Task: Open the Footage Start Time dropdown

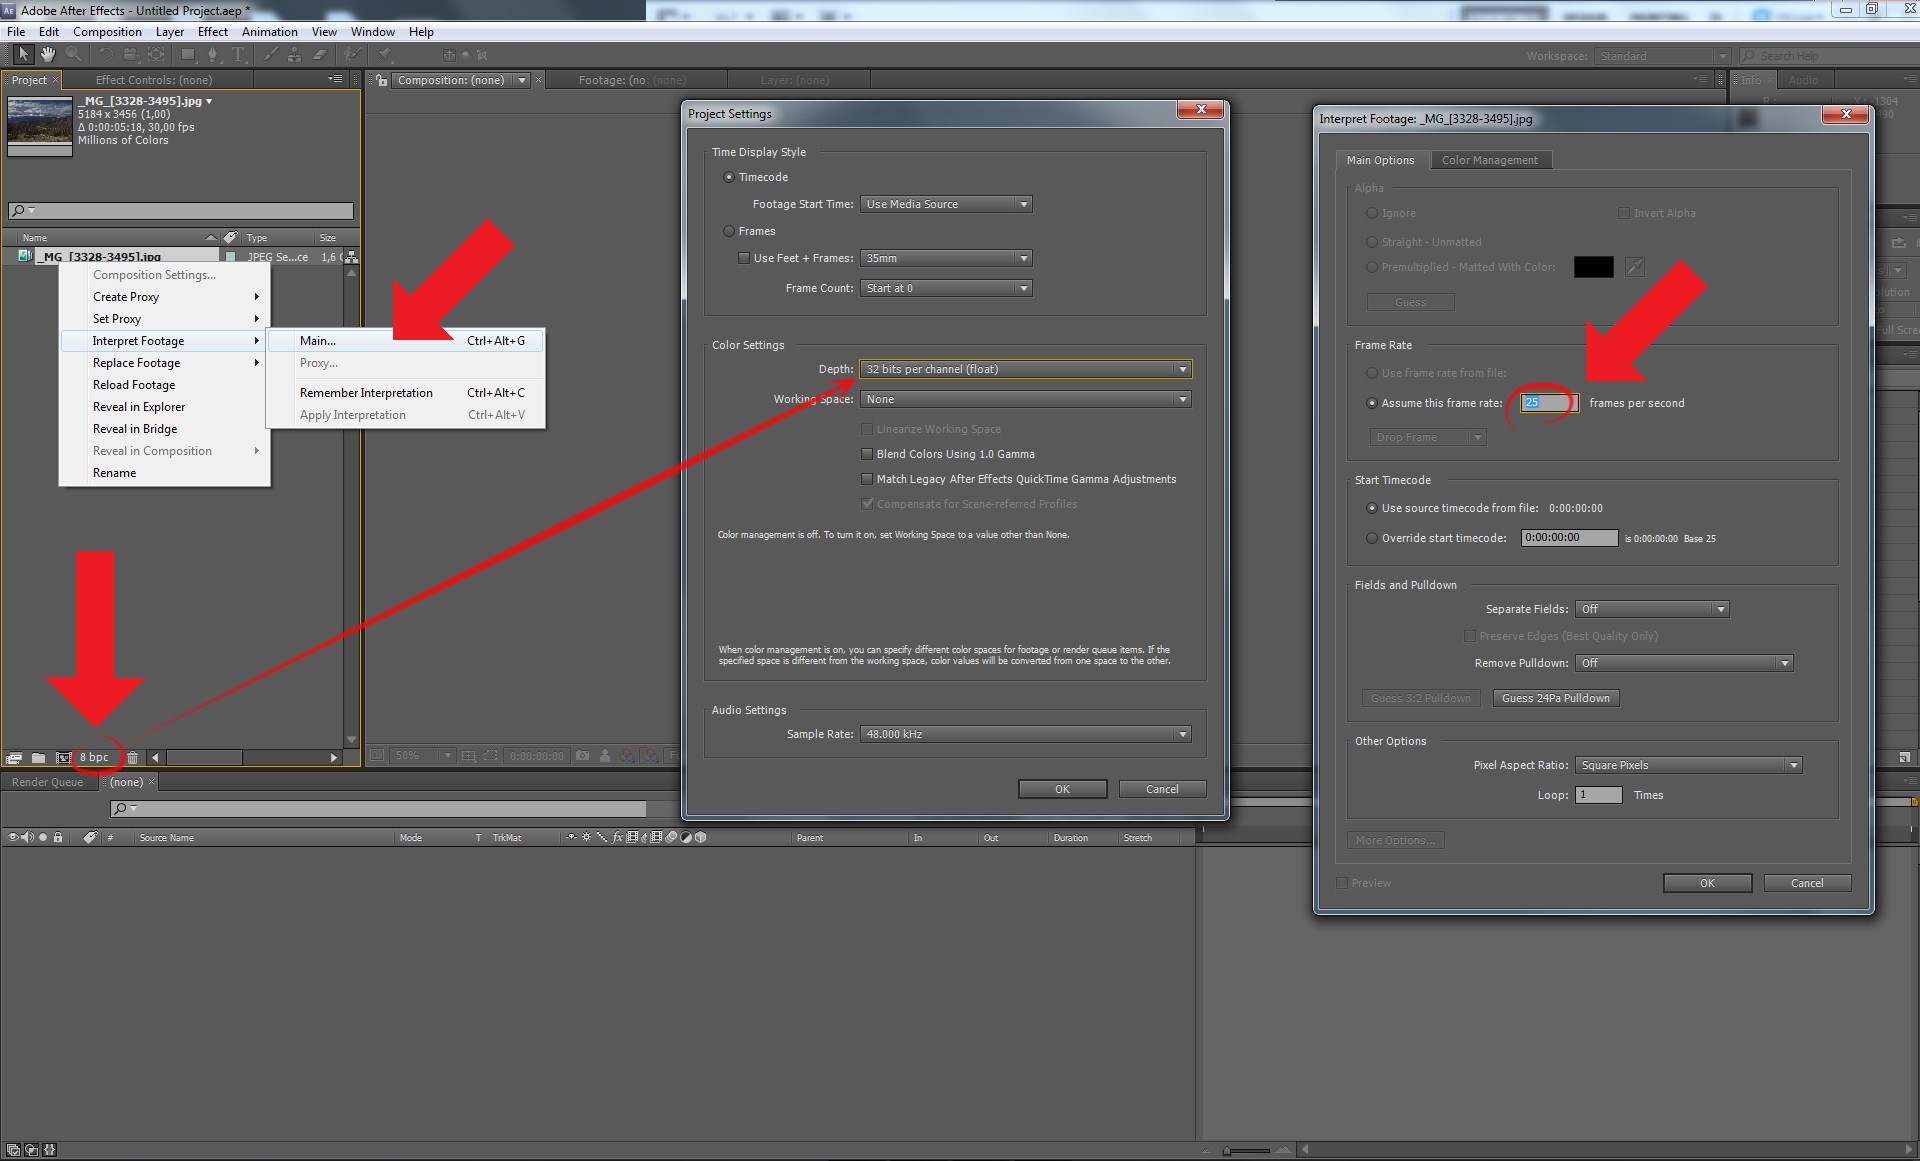Action: [946, 204]
